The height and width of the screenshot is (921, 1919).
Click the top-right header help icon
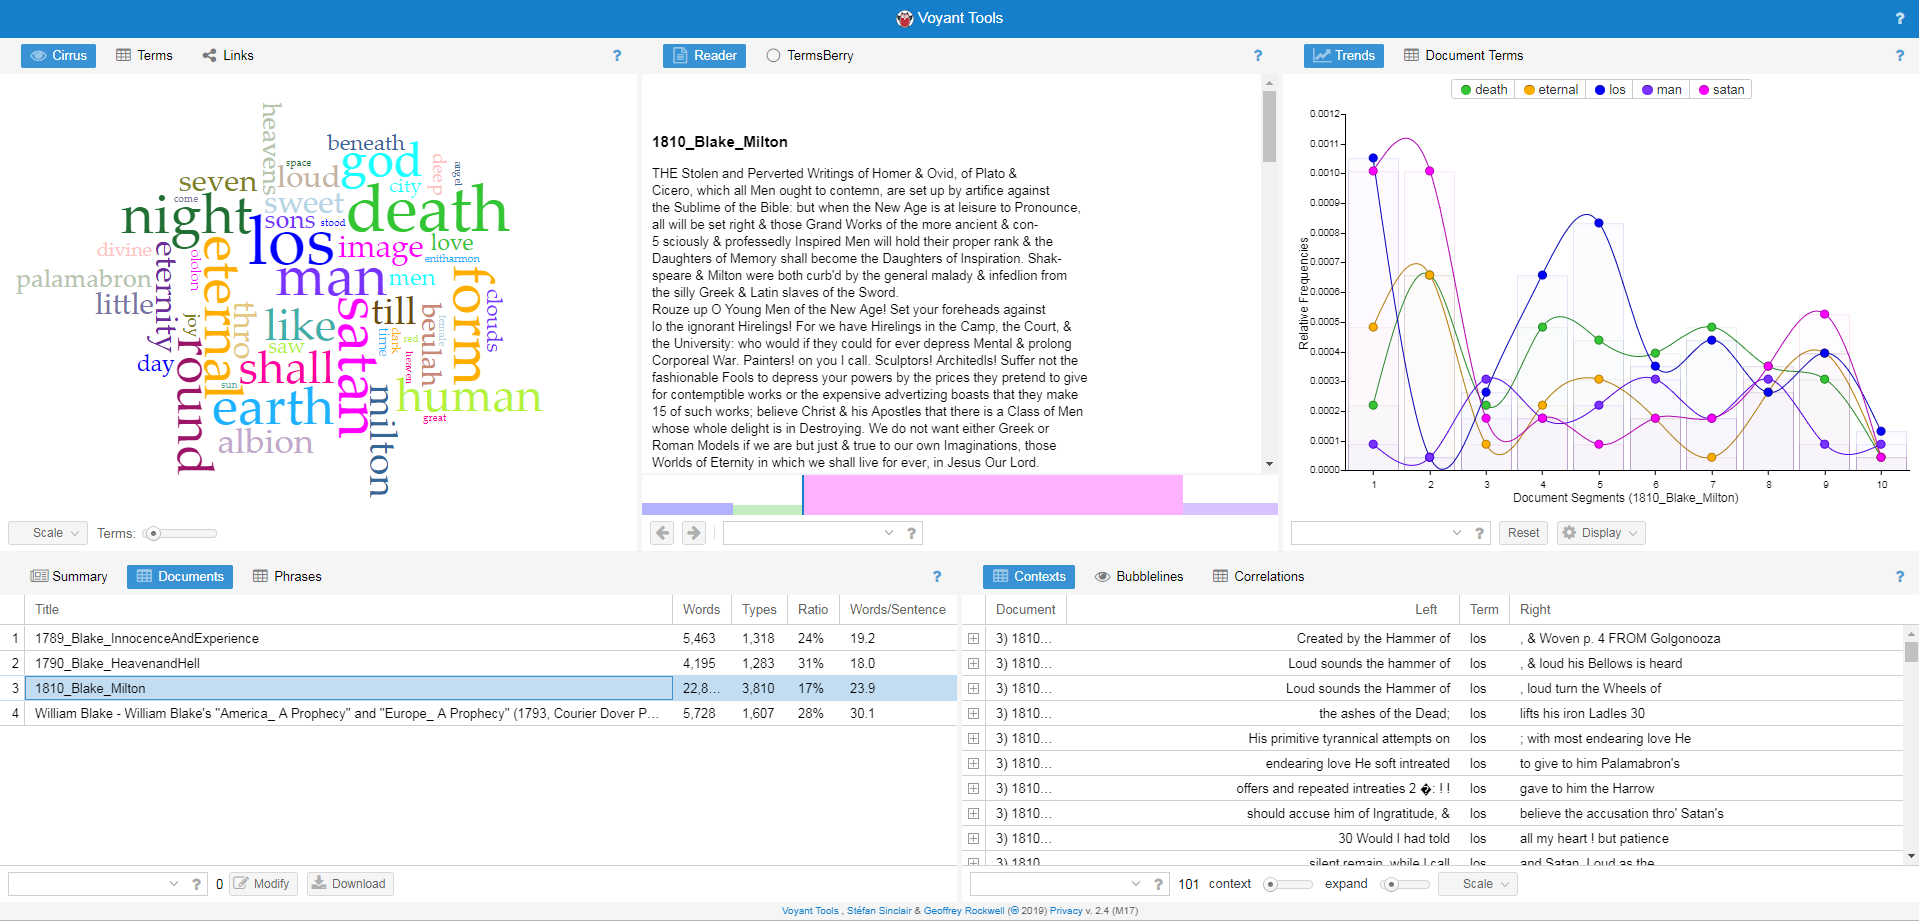(x=1900, y=18)
